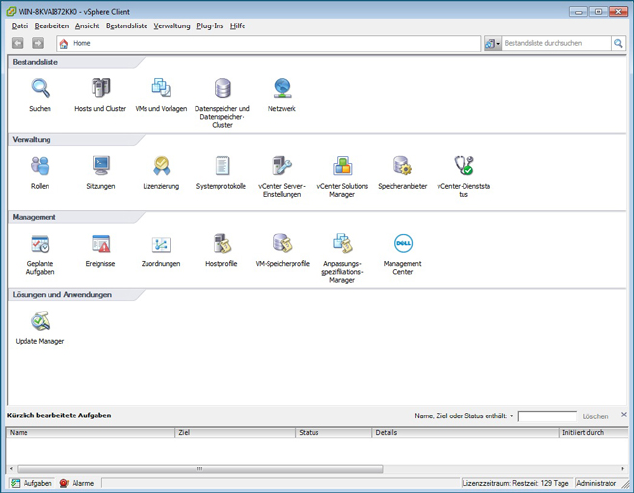
Task: Click the Home address bar
Action: coord(268,43)
